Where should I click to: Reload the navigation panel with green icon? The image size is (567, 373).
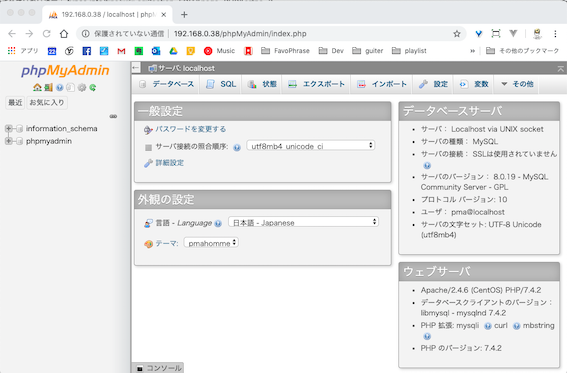tap(93, 87)
